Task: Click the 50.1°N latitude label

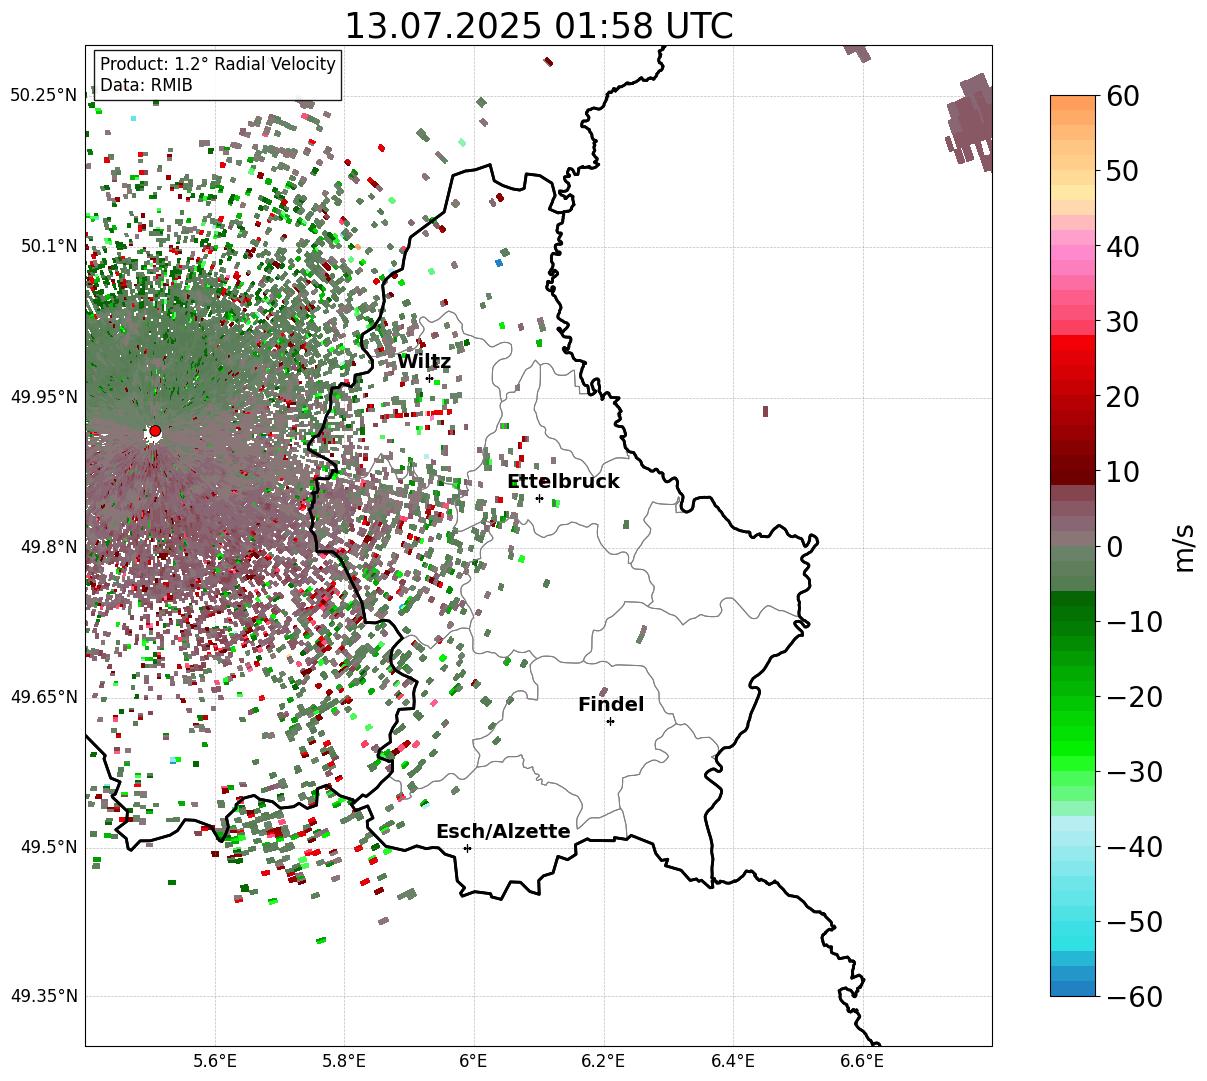Action: [48, 246]
